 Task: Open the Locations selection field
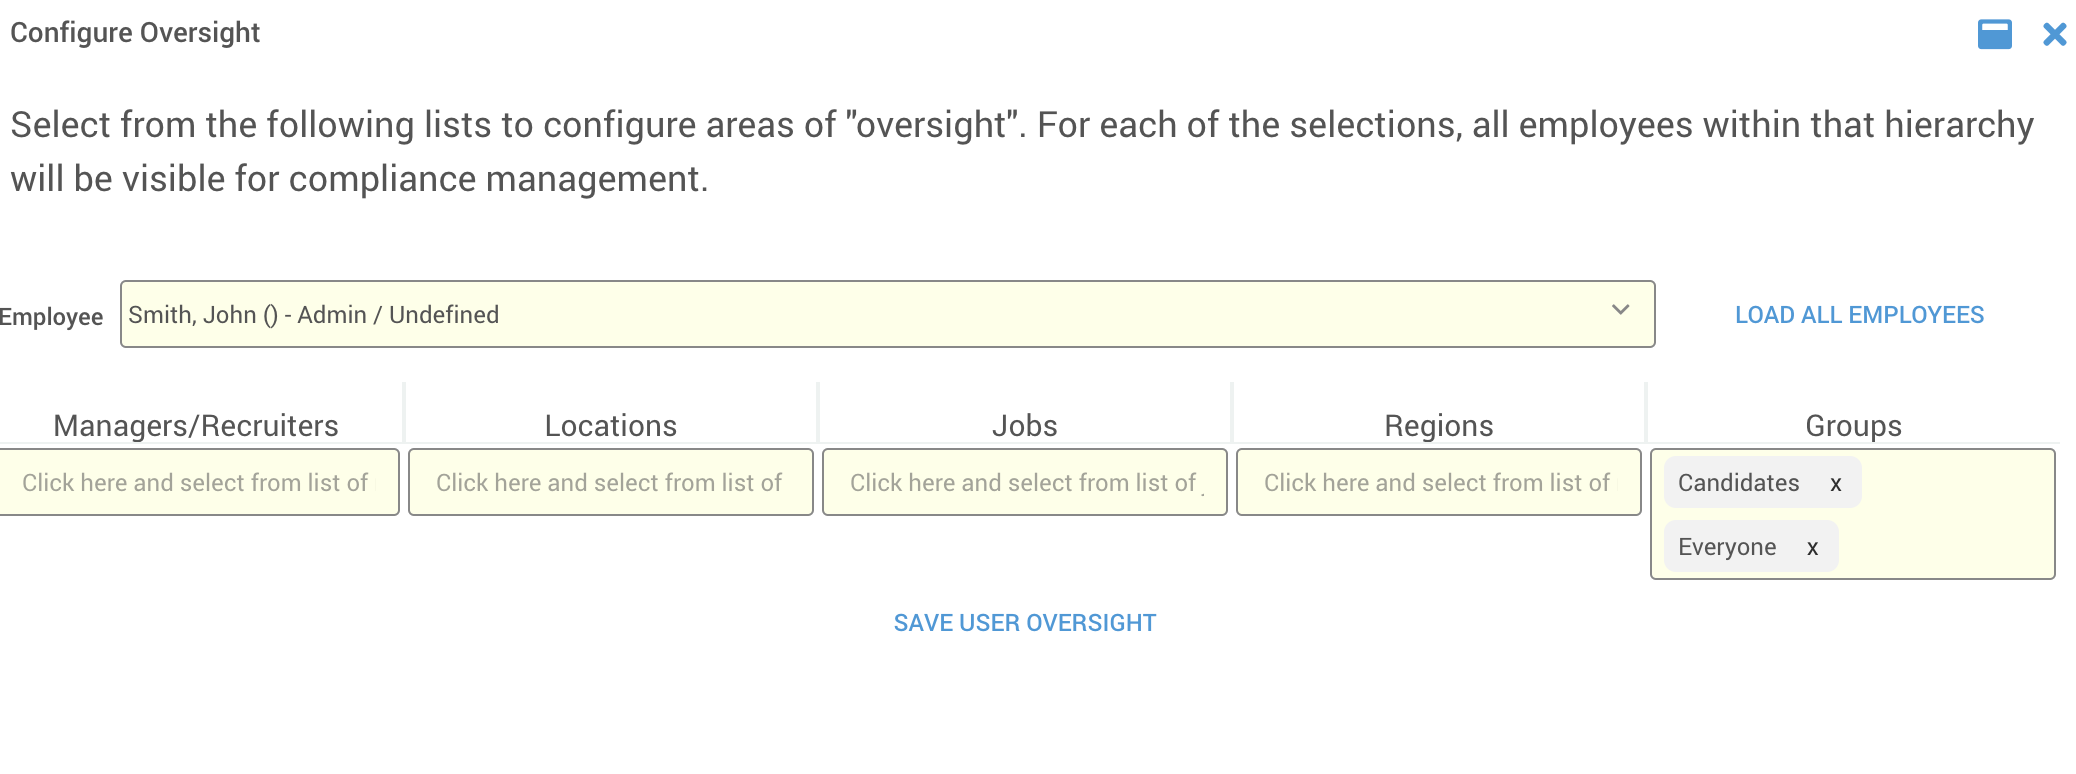tap(611, 482)
